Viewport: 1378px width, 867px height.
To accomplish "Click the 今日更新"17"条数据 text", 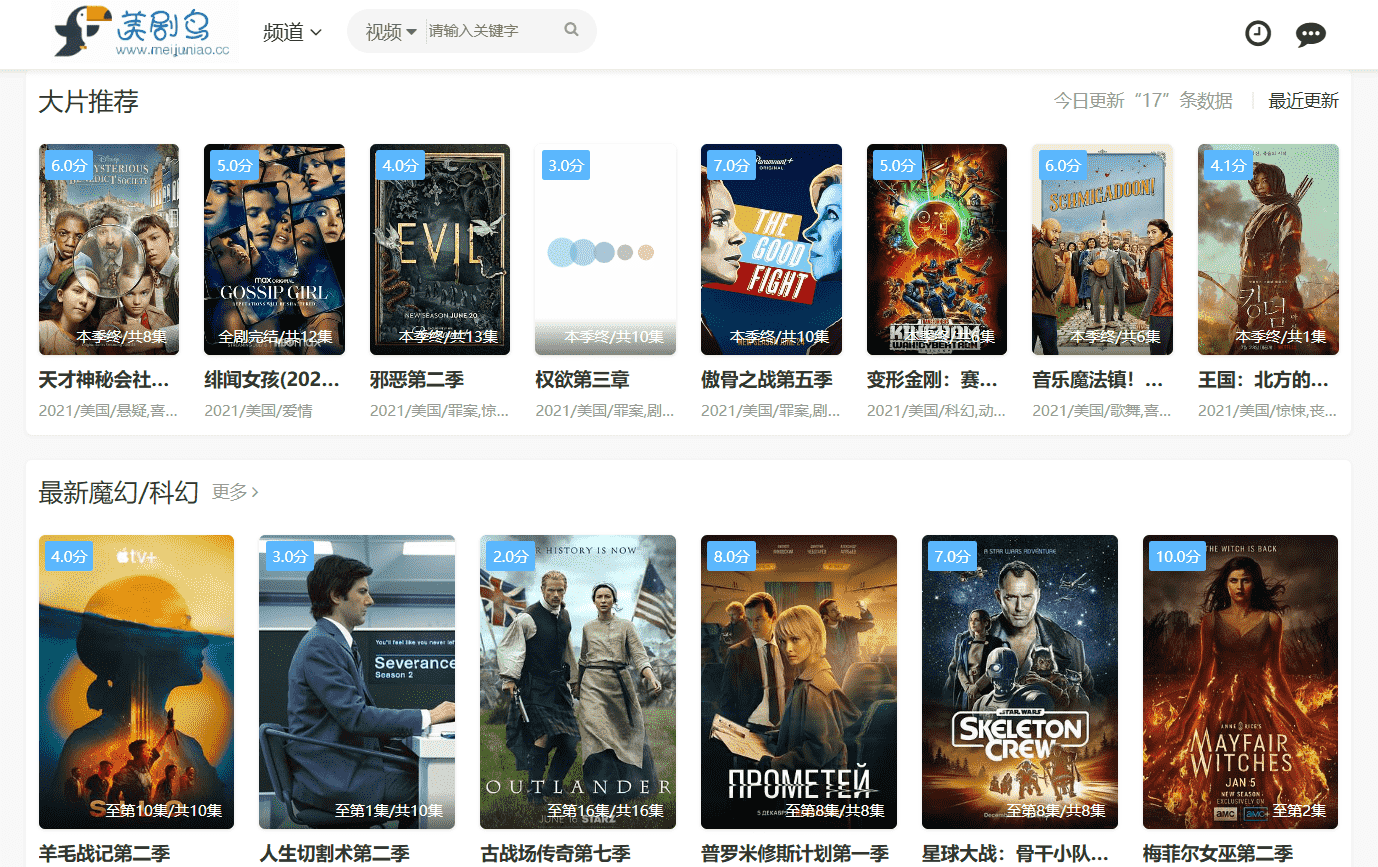I will point(1143,101).
